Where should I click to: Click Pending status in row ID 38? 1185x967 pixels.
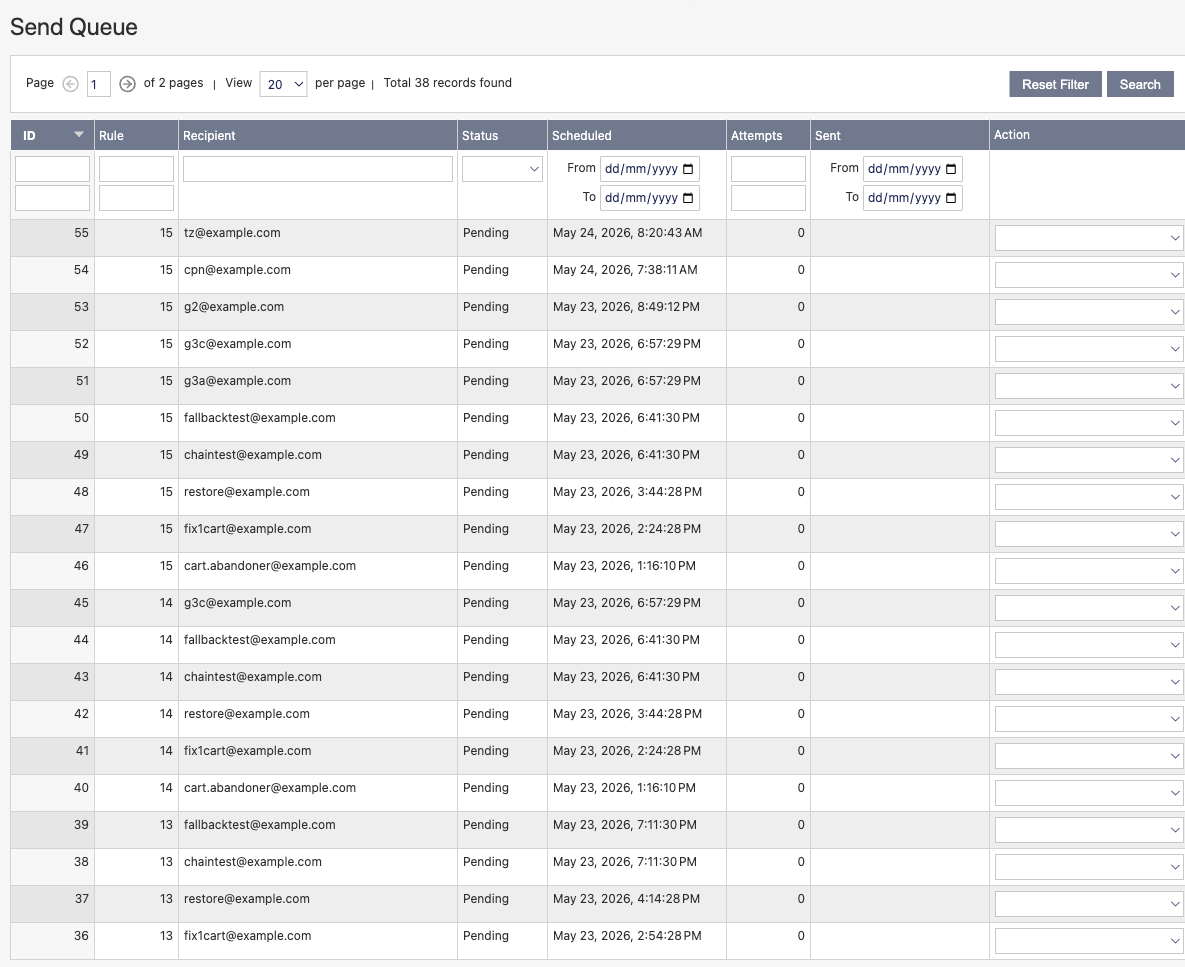485,862
